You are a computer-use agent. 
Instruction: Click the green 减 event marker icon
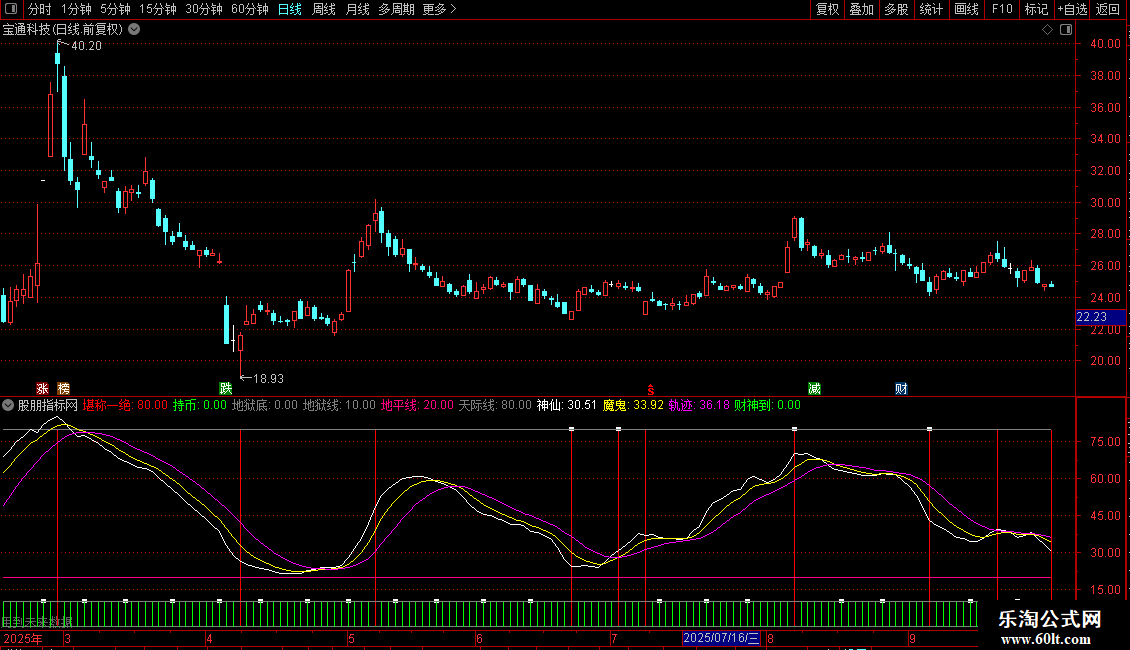(x=815, y=388)
